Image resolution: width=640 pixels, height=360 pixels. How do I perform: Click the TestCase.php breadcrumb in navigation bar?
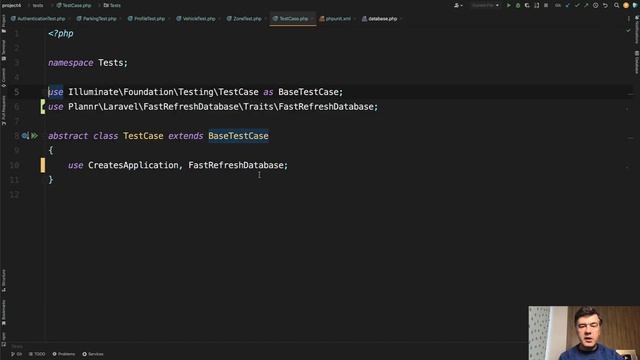point(74,5)
